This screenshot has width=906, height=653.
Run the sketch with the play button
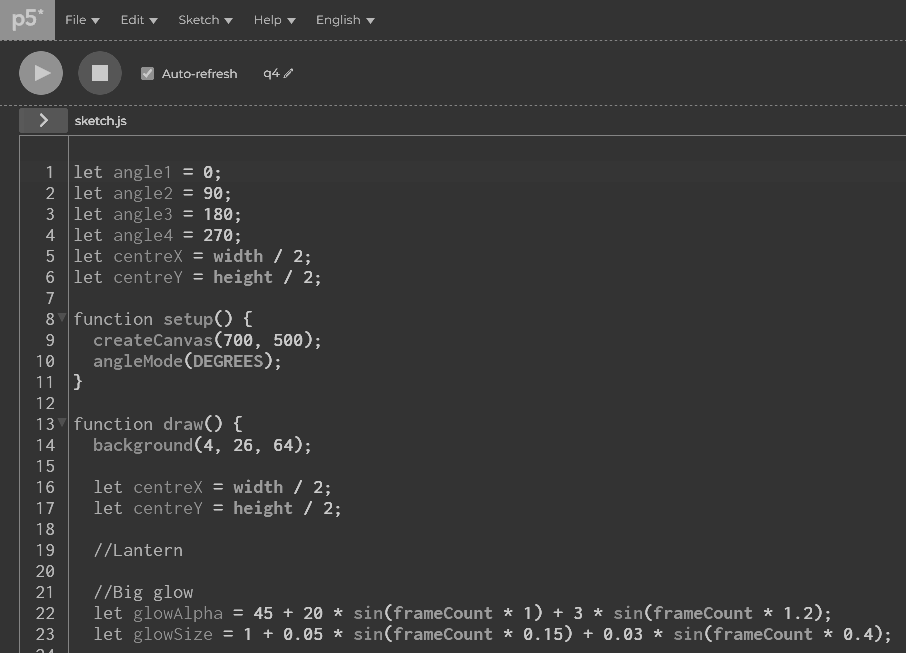pos(41,73)
